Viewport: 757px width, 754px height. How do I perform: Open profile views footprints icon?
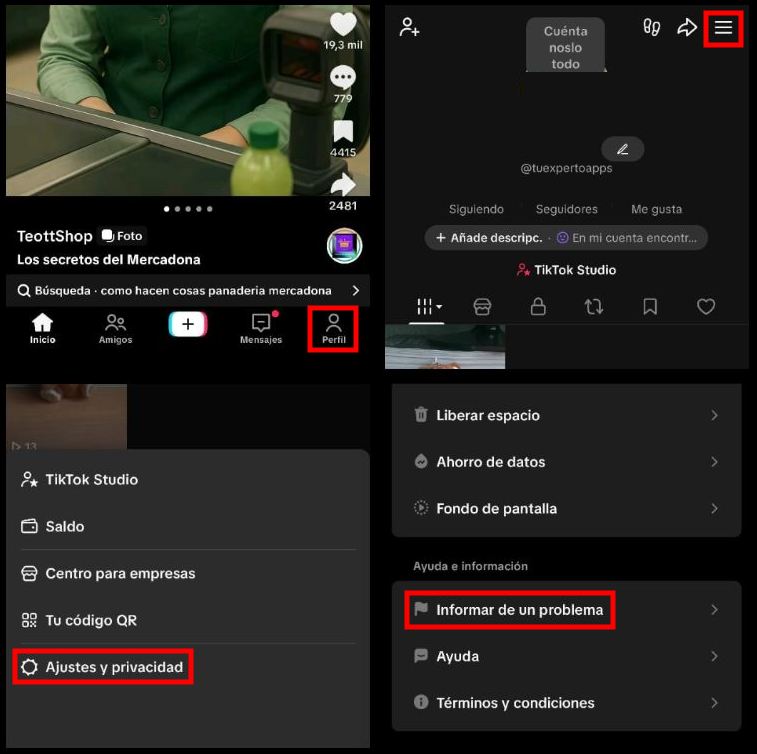point(651,27)
